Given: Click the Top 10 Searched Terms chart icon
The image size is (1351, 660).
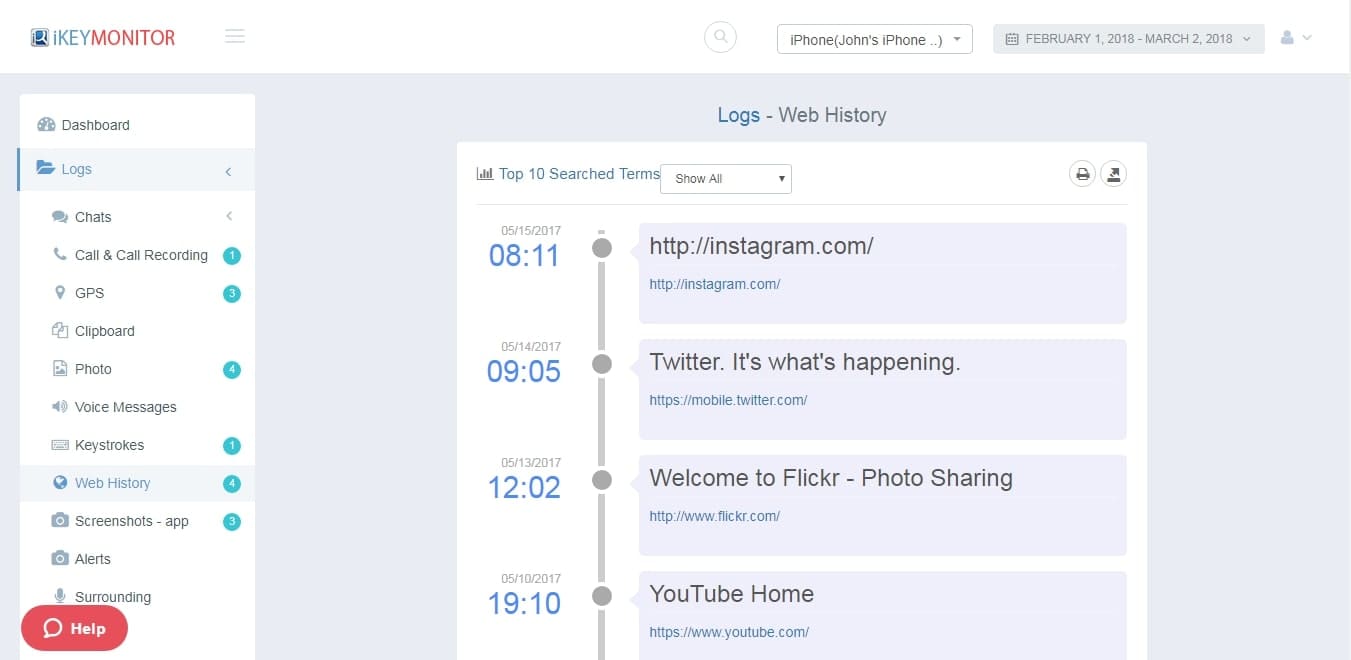Looking at the screenshot, I should 485,174.
